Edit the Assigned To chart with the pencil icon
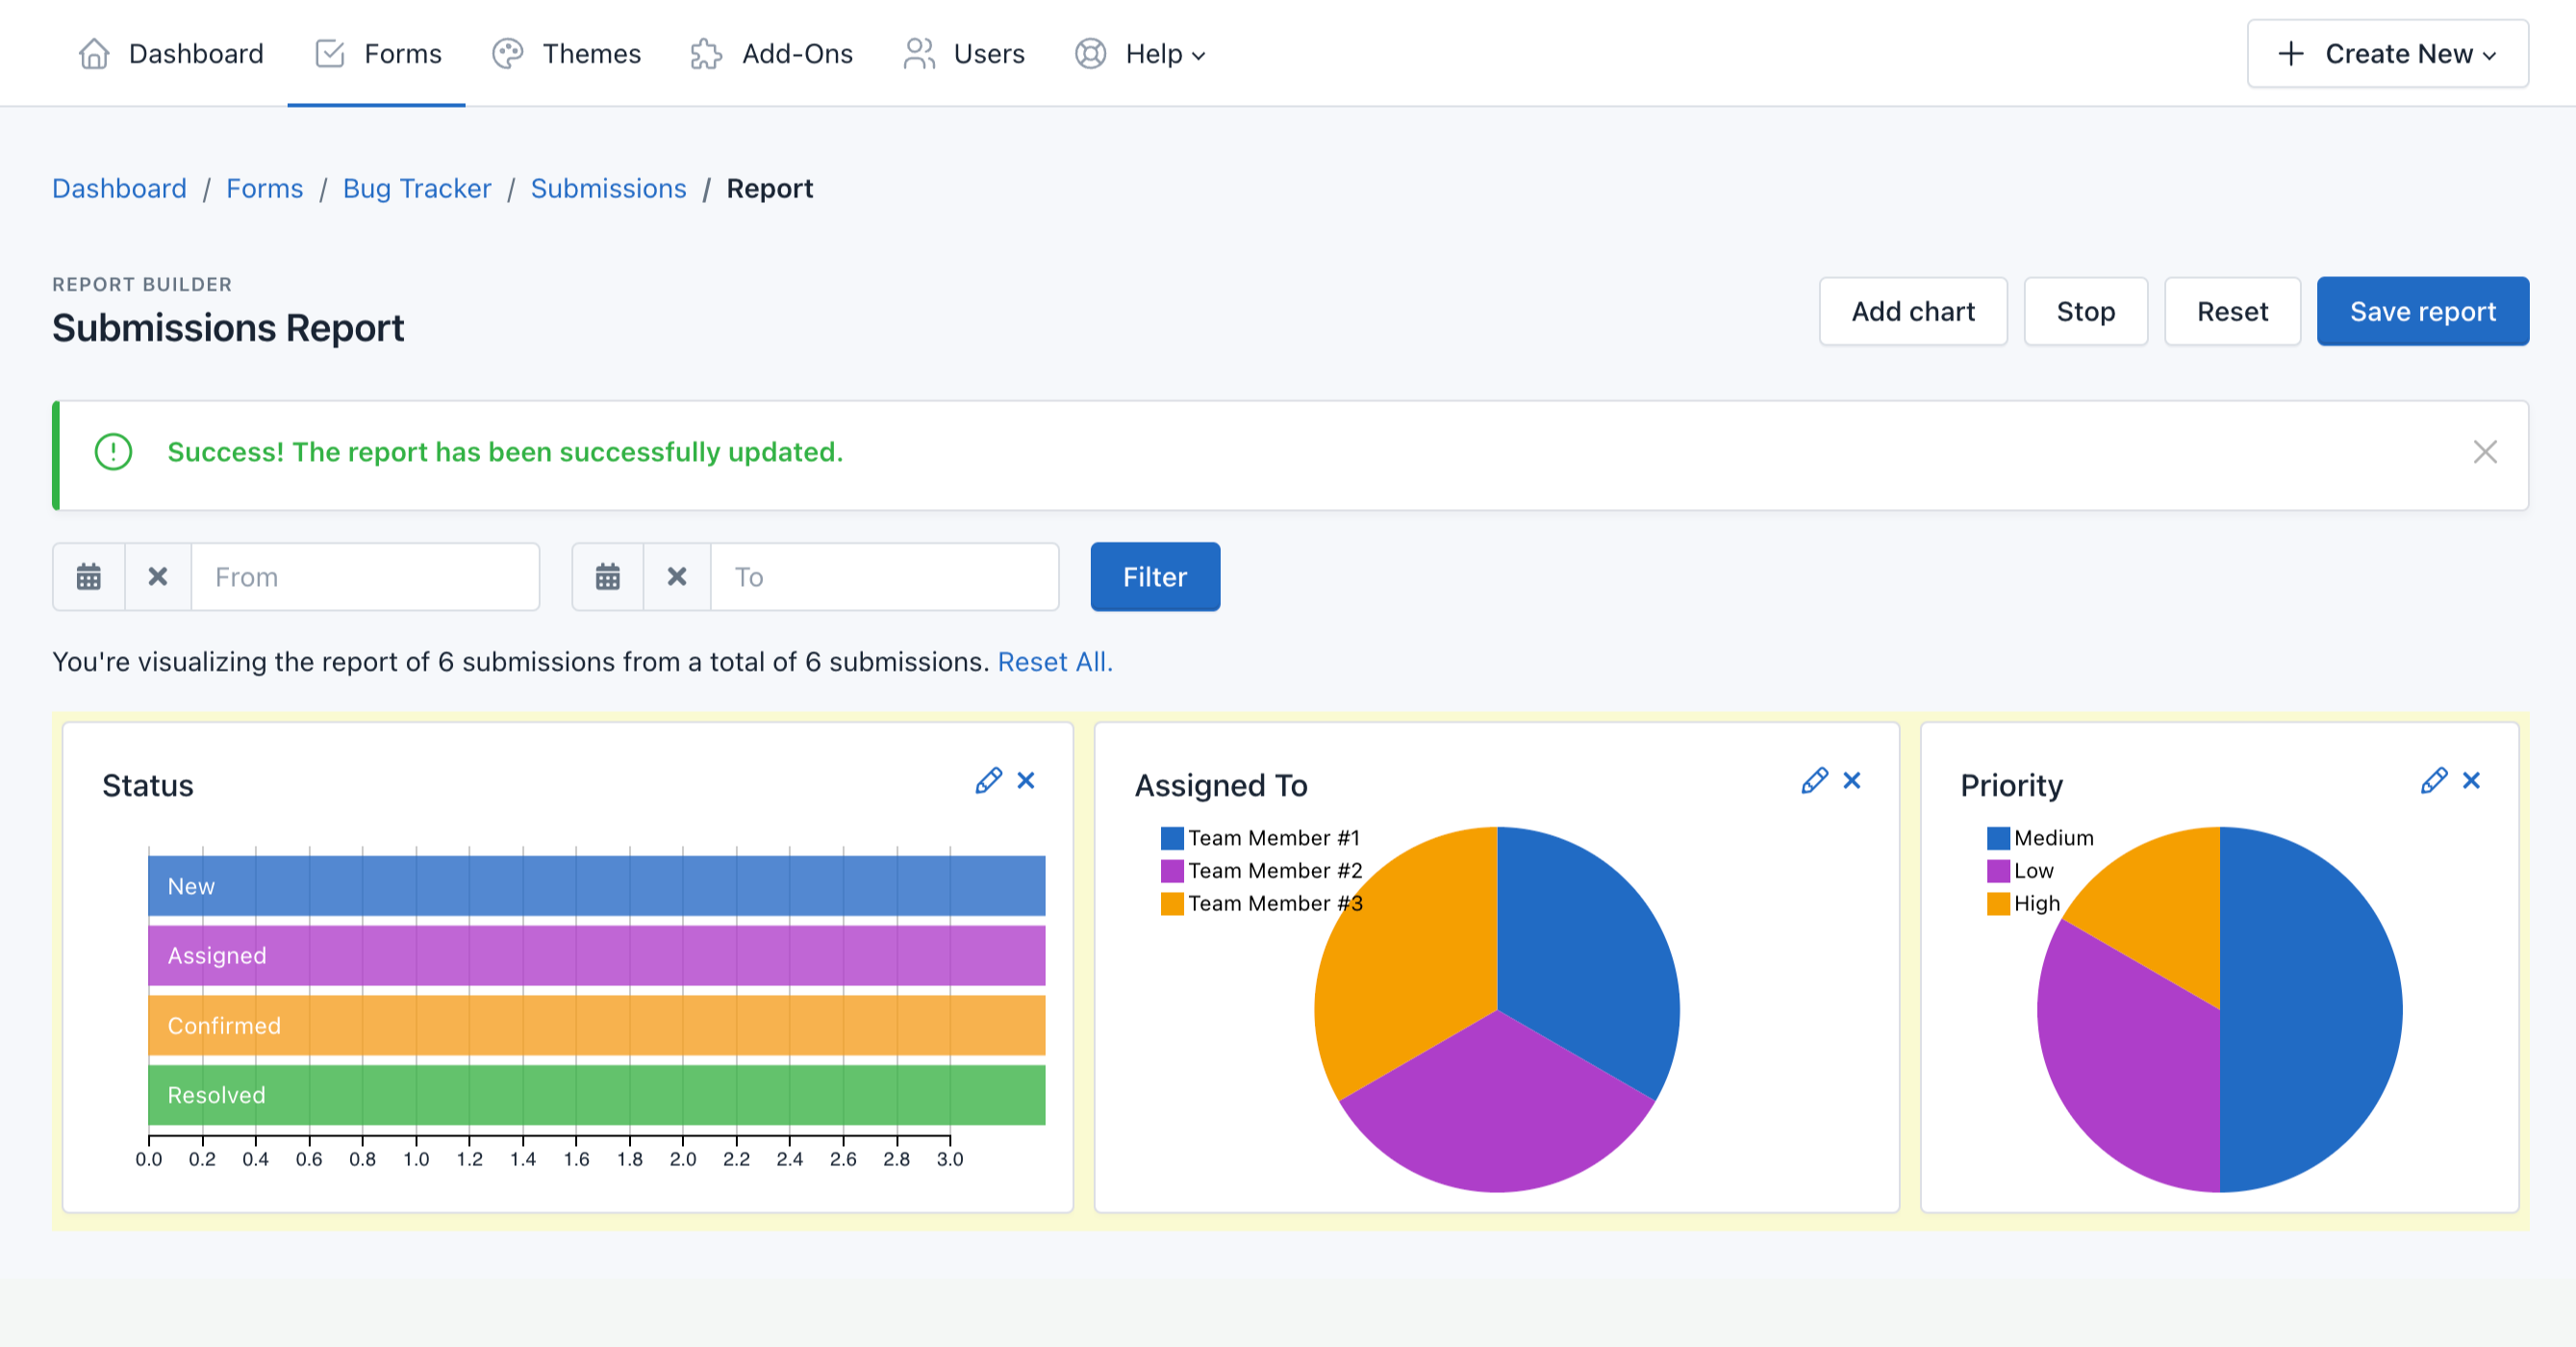 point(1814,781)
